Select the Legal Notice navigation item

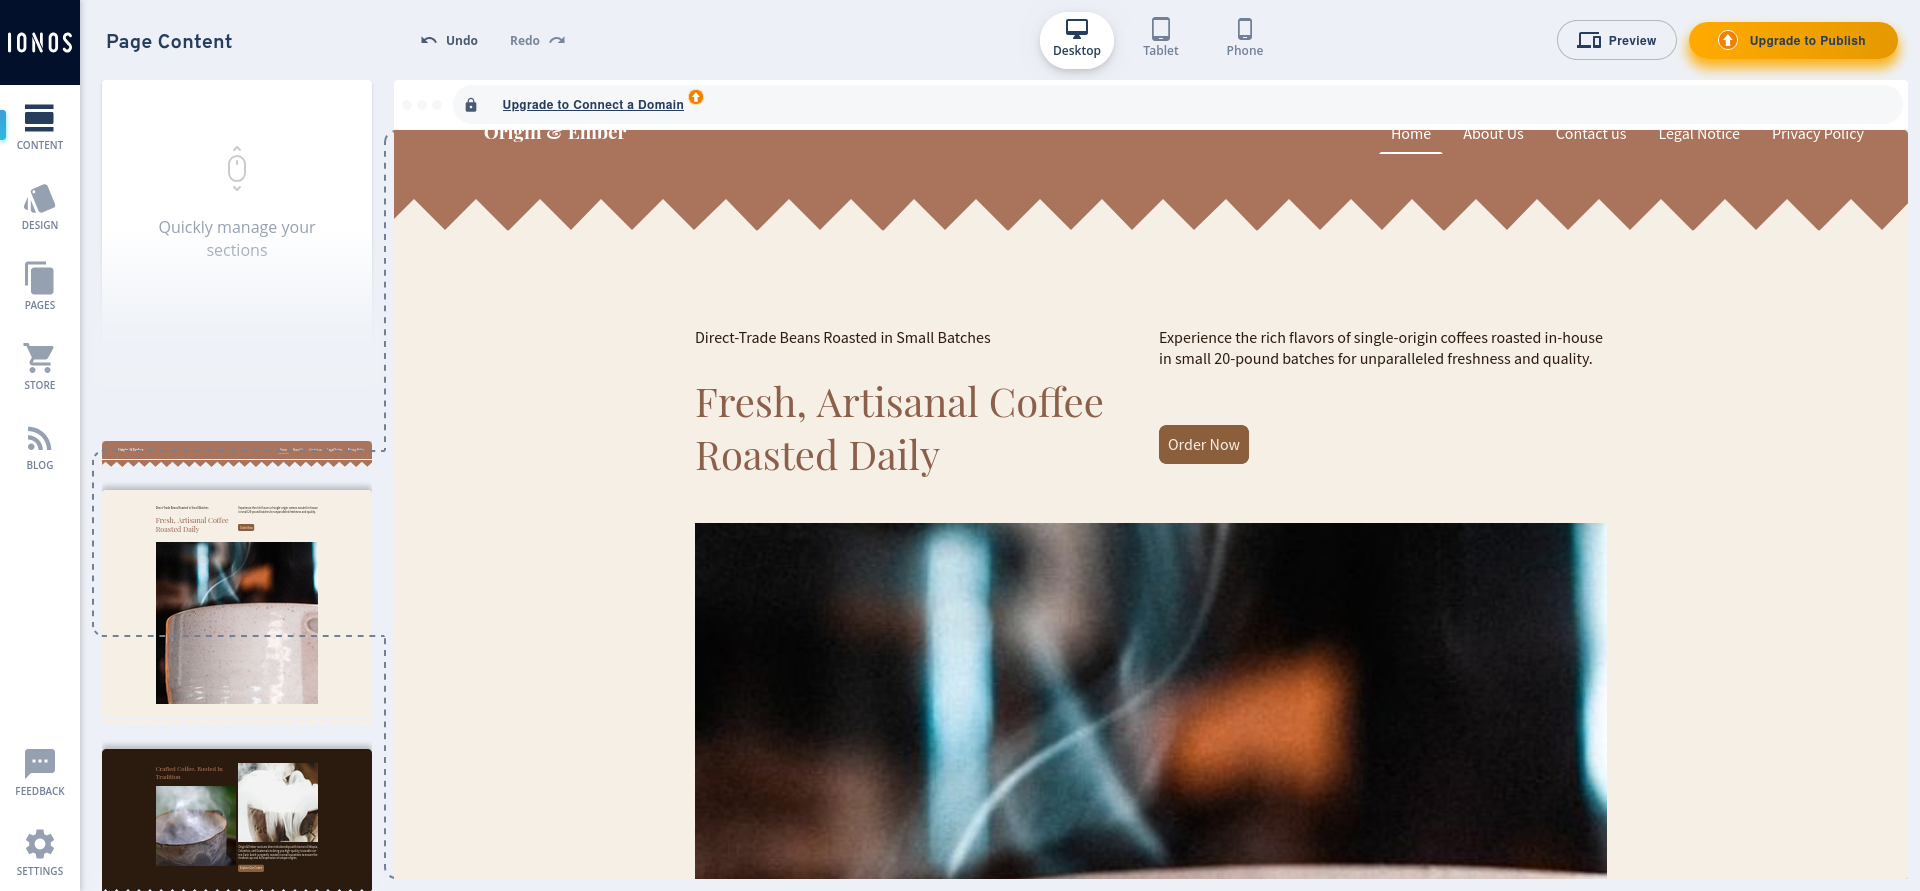tap(1699, 135)
